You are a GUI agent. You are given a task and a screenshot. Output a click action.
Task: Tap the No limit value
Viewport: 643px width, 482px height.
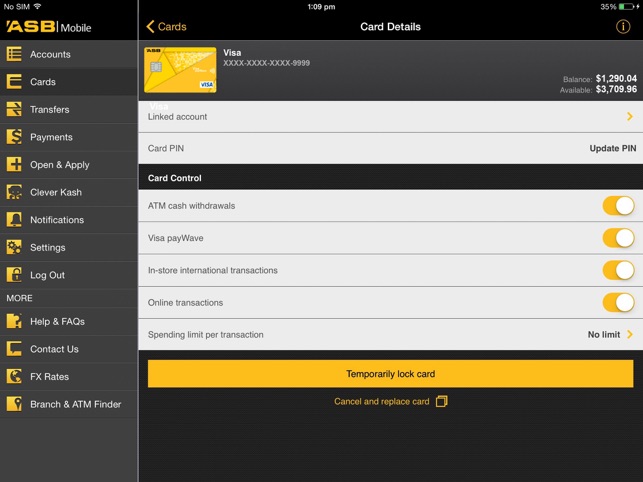604,334
